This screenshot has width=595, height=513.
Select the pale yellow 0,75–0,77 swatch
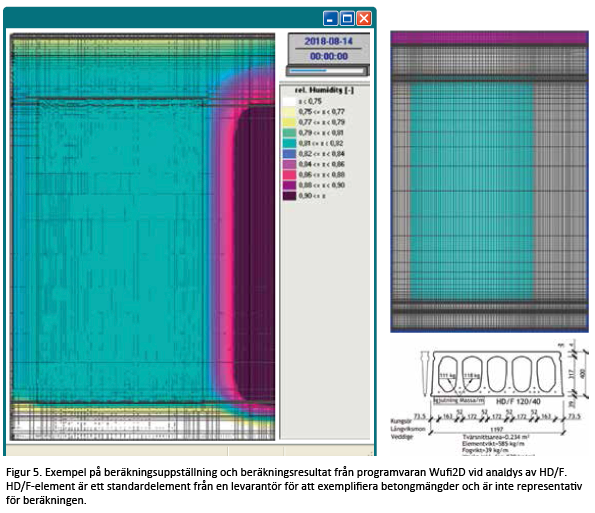[289, 112]
